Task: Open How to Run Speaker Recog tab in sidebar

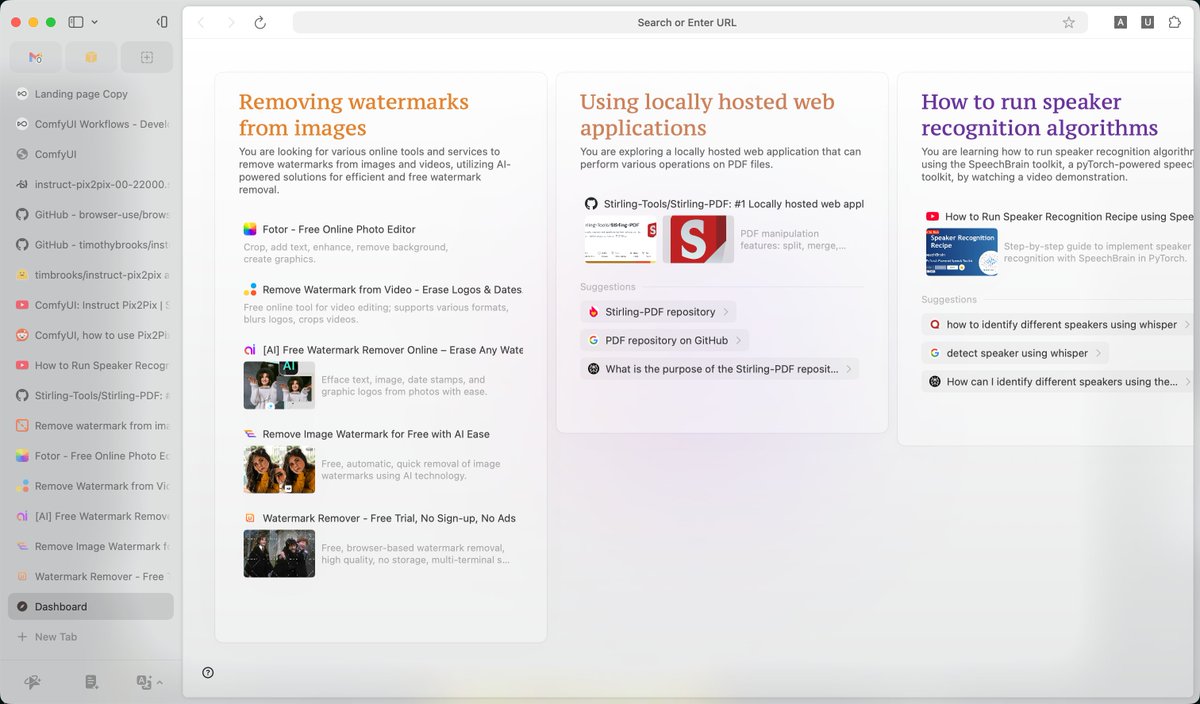Action: tap(91, 365)
